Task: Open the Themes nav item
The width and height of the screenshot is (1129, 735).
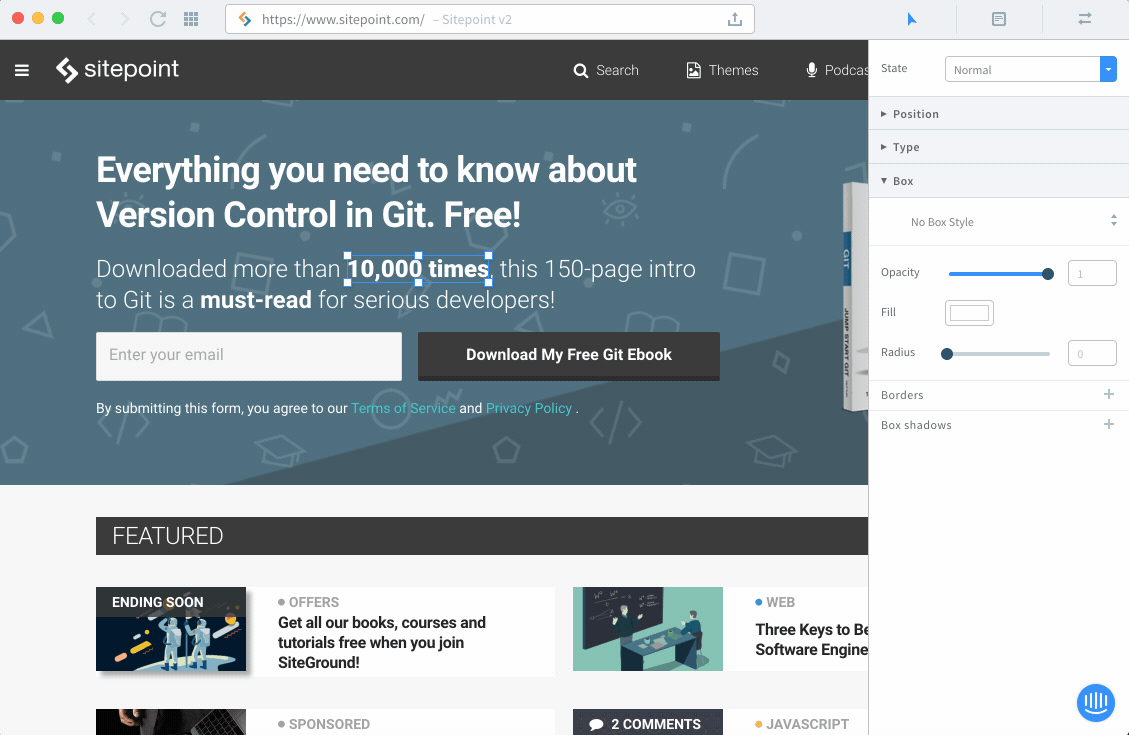Action: coord(722,70)
